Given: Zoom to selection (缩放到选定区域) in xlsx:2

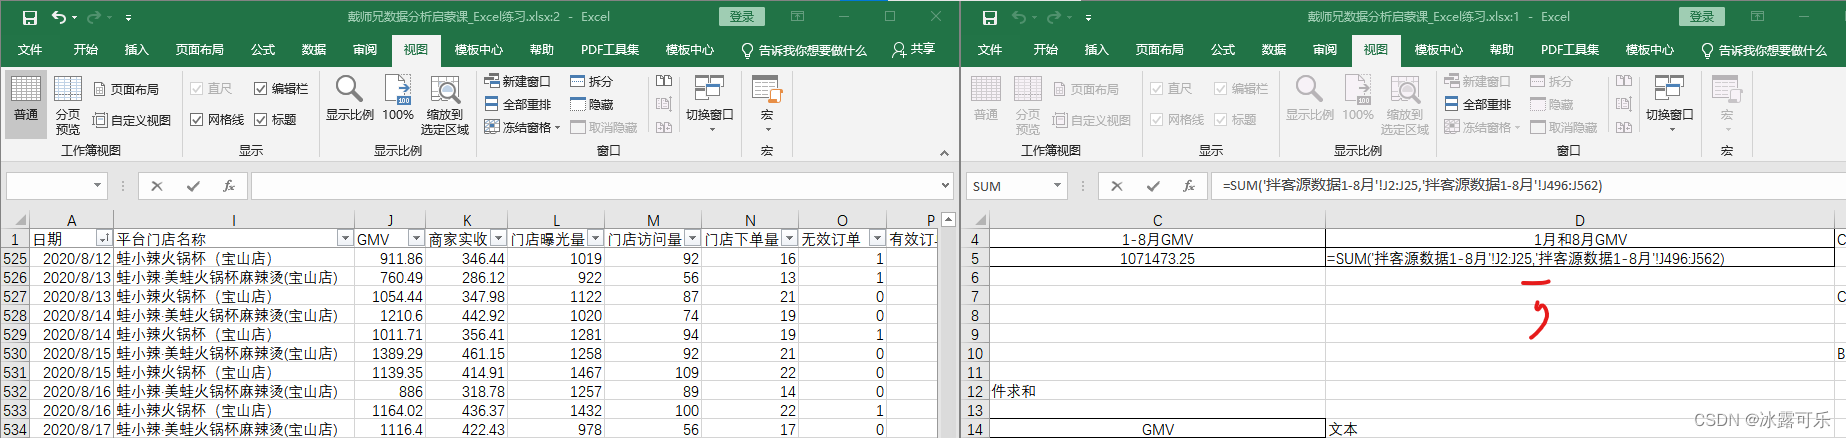Looking at the screenshot, I should coord(445,105).
